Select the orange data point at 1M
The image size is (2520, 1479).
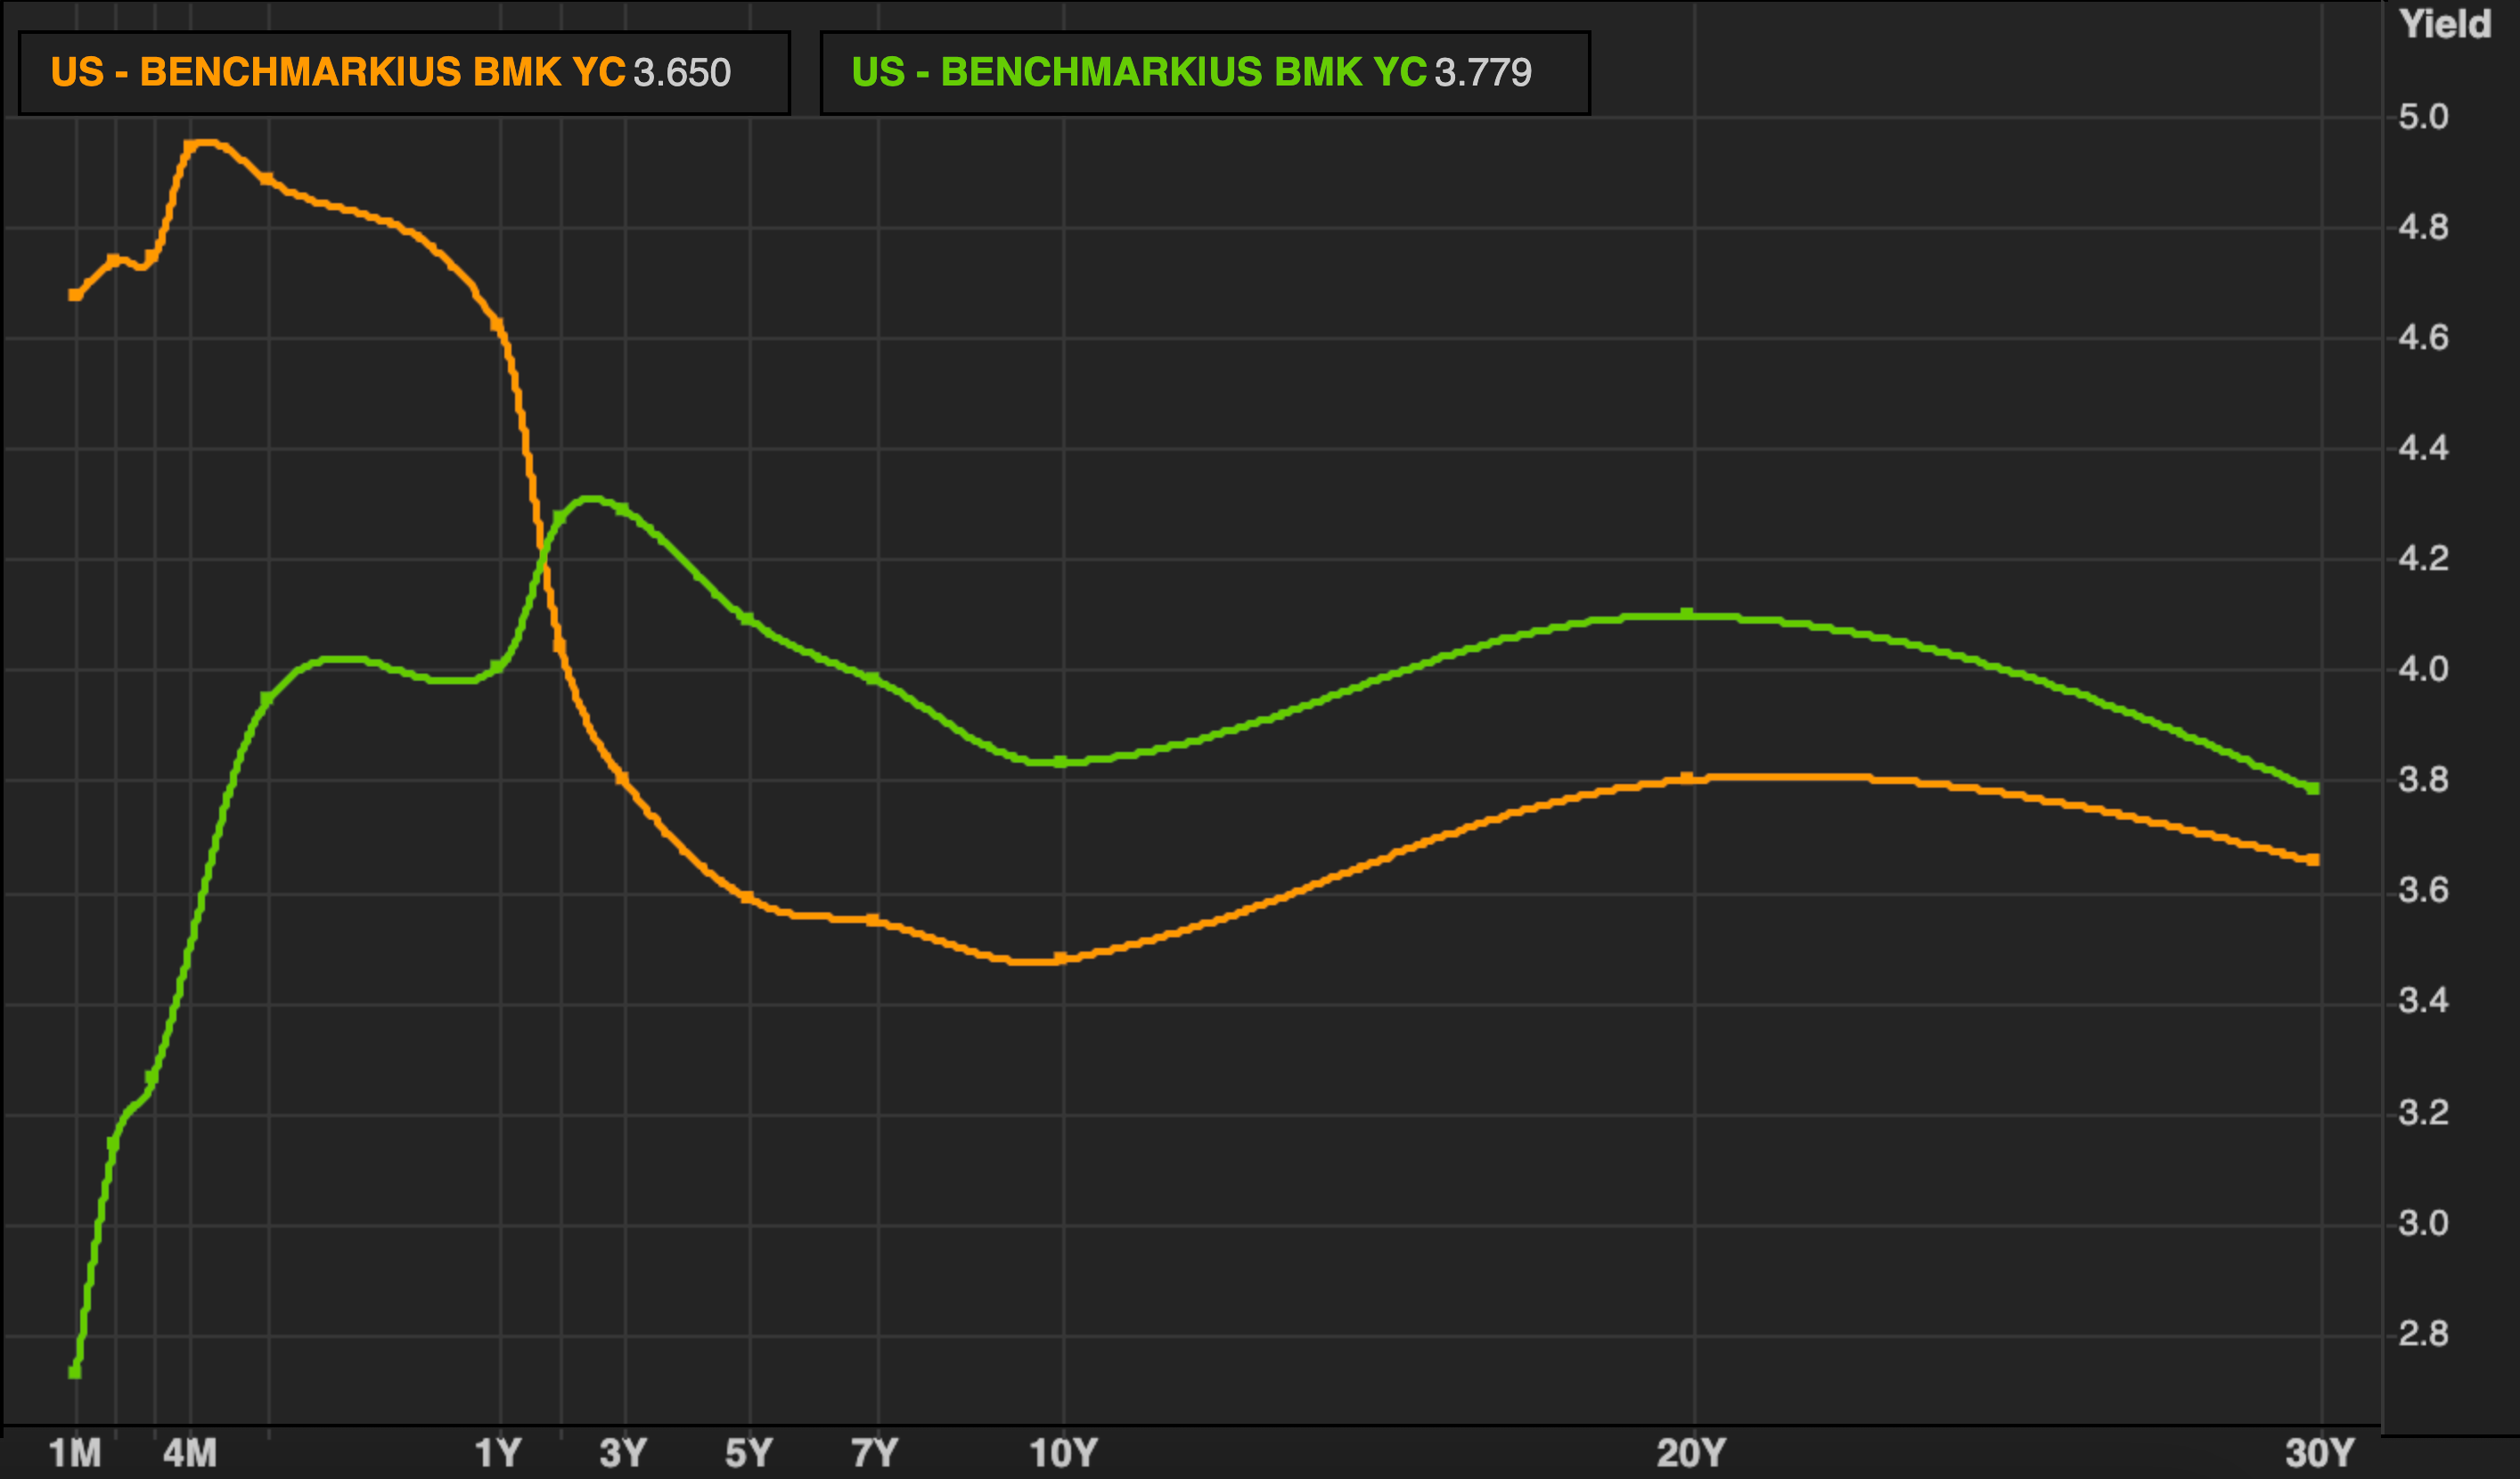75,294
